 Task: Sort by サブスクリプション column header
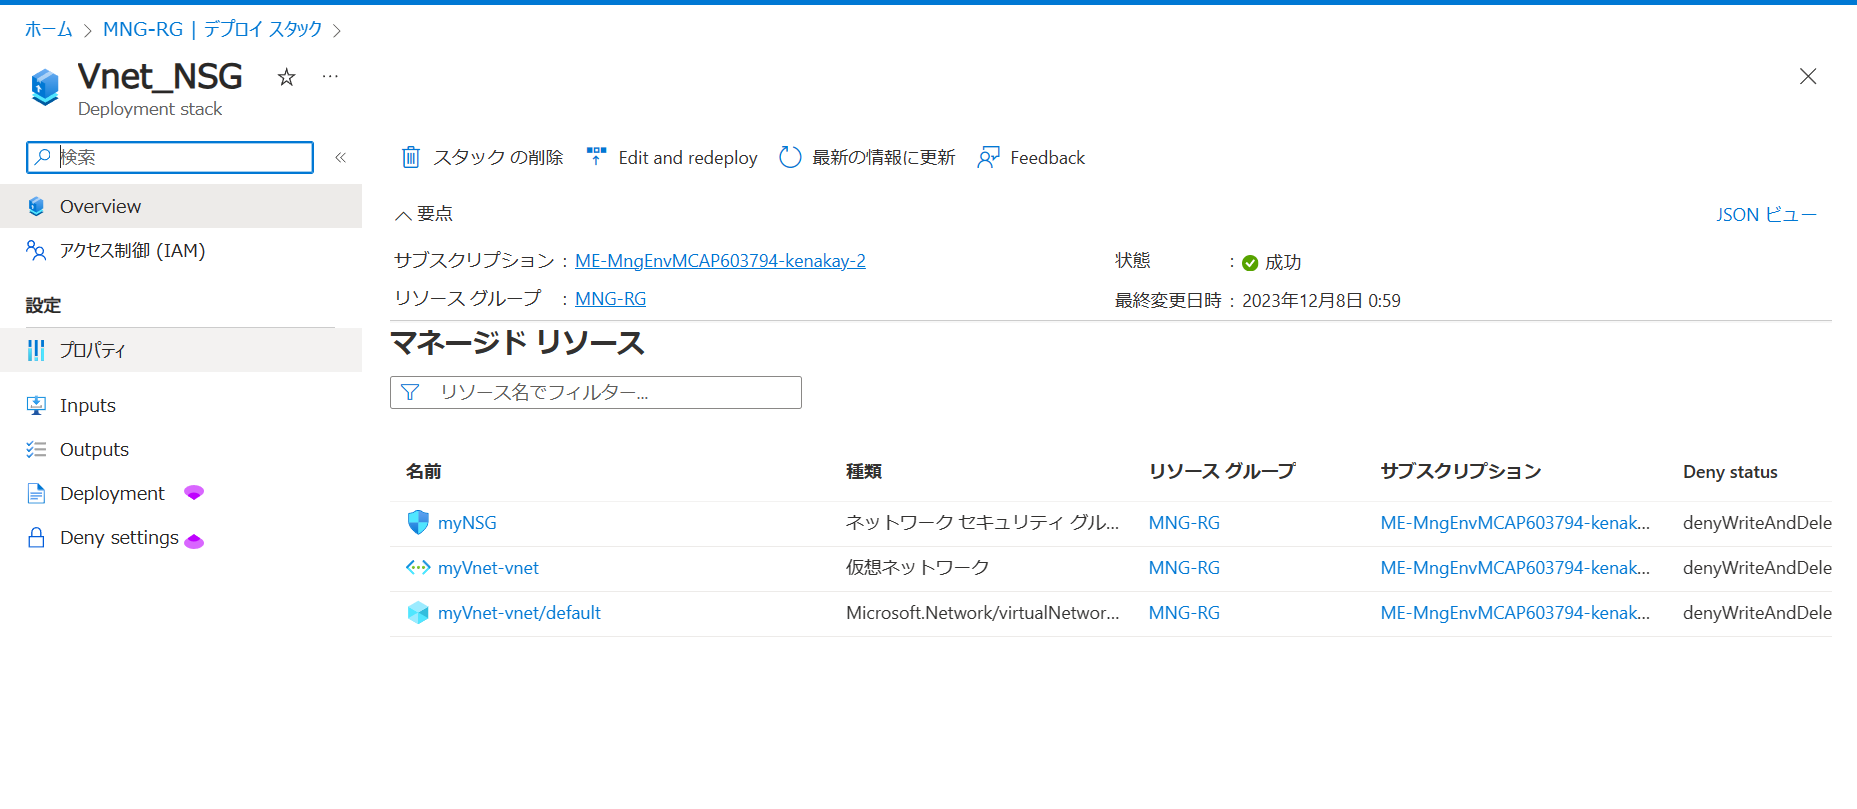pyautogui.click(x=1461, y=471)
